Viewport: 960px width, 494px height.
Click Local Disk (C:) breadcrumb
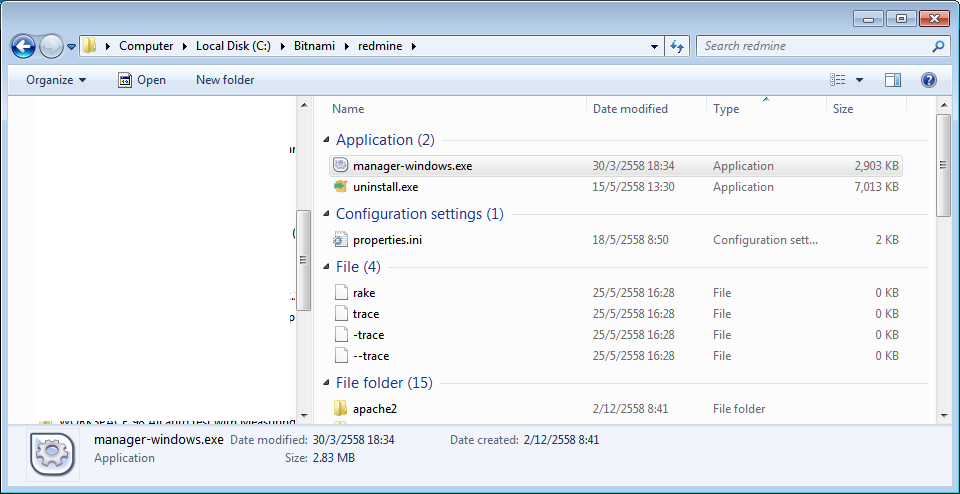pyautogui.click(x=233, y=46)
